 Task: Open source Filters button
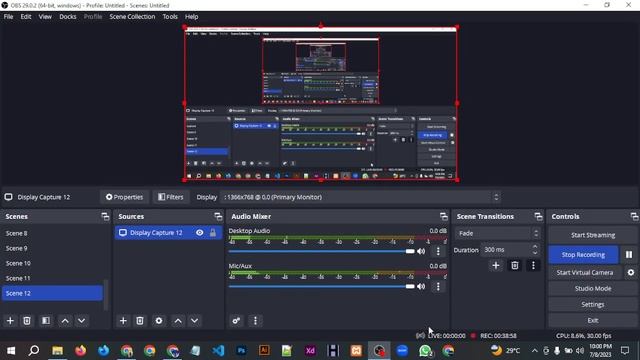(x=171, y=197)
